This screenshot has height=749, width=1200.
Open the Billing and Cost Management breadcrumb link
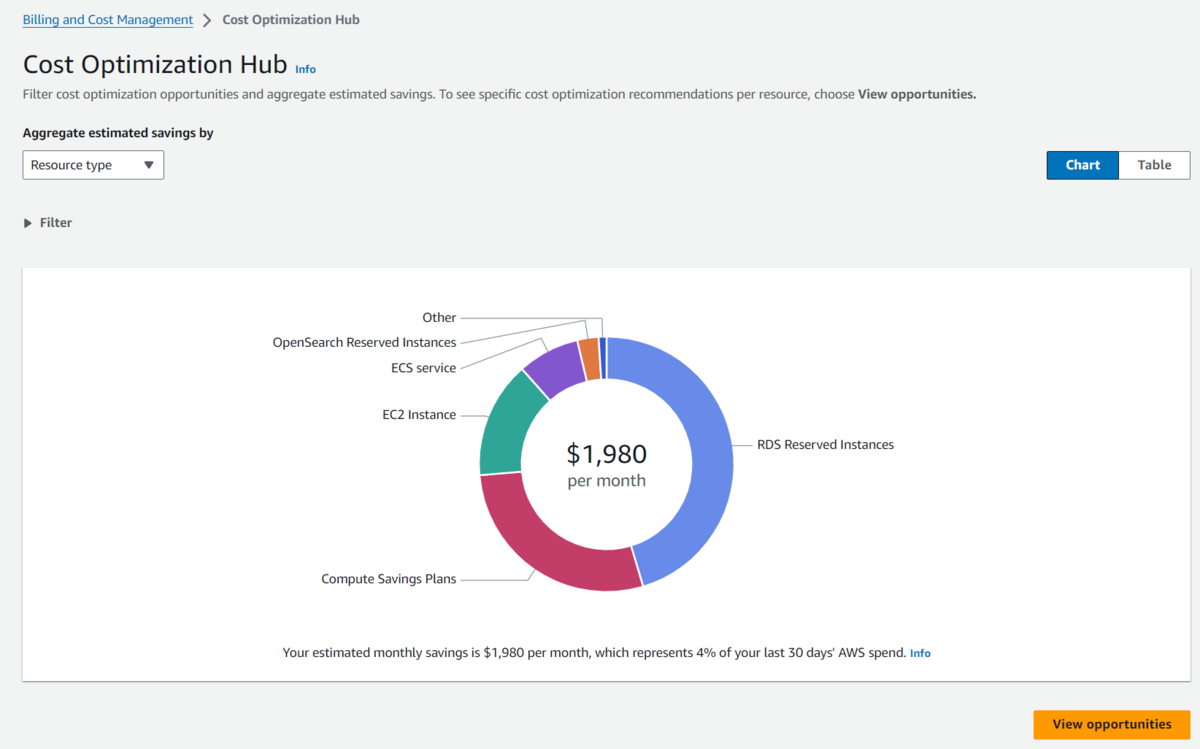click(108, 19)
